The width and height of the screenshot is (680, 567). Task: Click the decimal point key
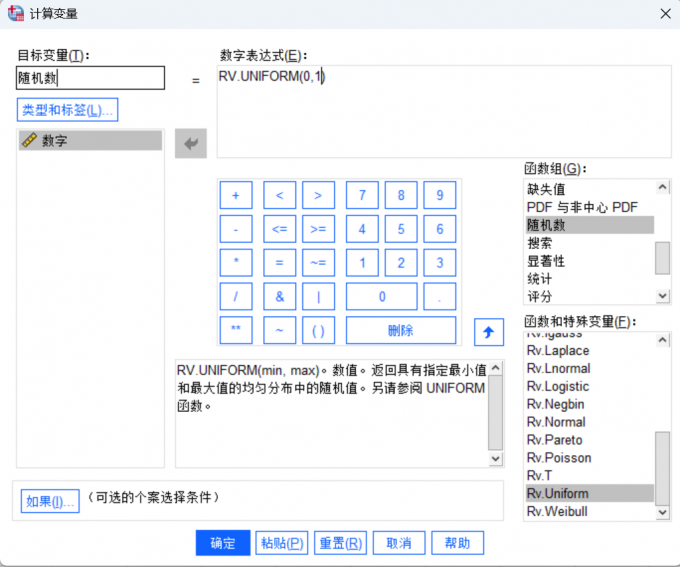click(x=440, y=296)
